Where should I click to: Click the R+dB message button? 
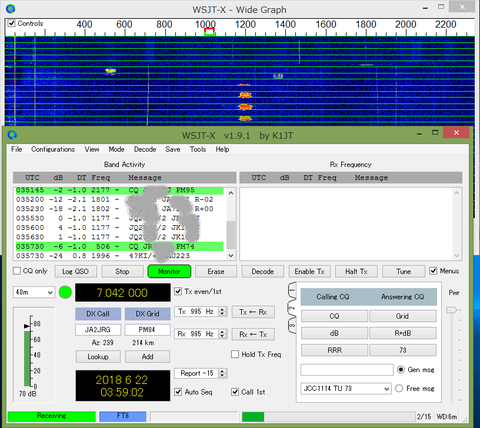click(403, 333)
